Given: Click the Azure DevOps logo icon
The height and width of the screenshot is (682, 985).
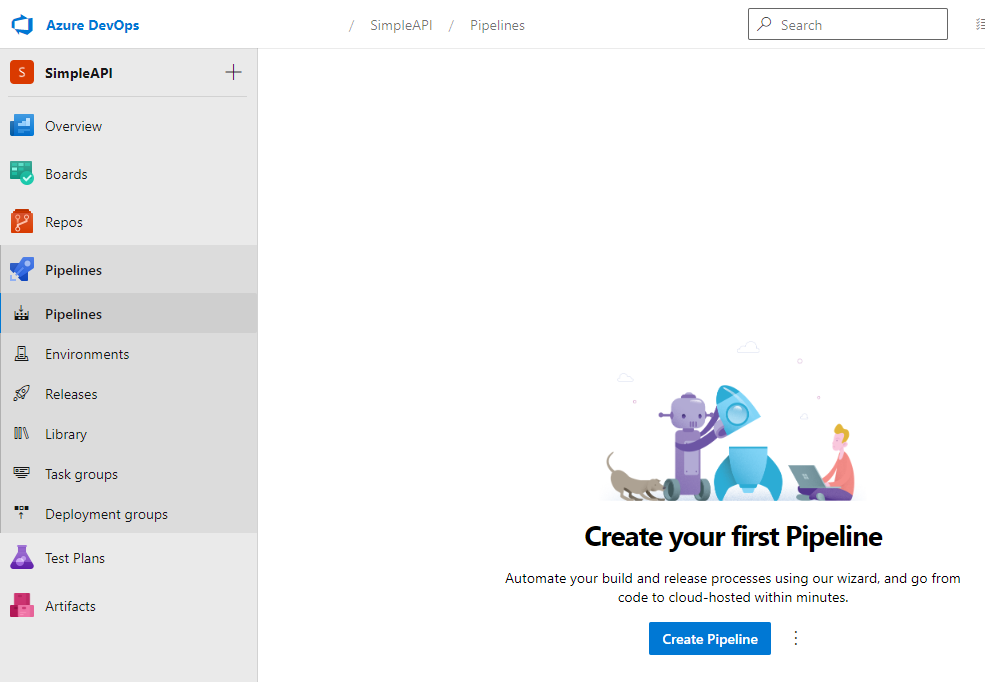Looking at the screenshot, I should pyautogui.click(x=22, y=25).
